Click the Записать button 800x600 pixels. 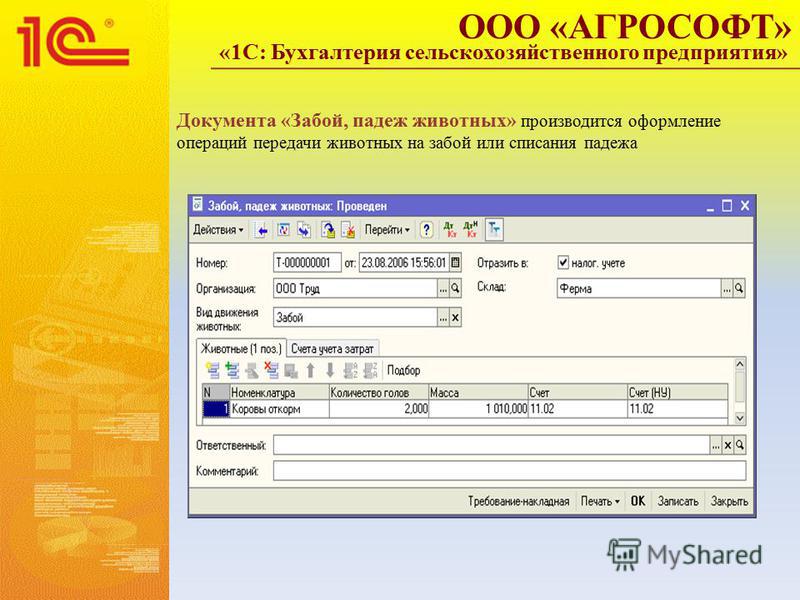coord(678,501)
